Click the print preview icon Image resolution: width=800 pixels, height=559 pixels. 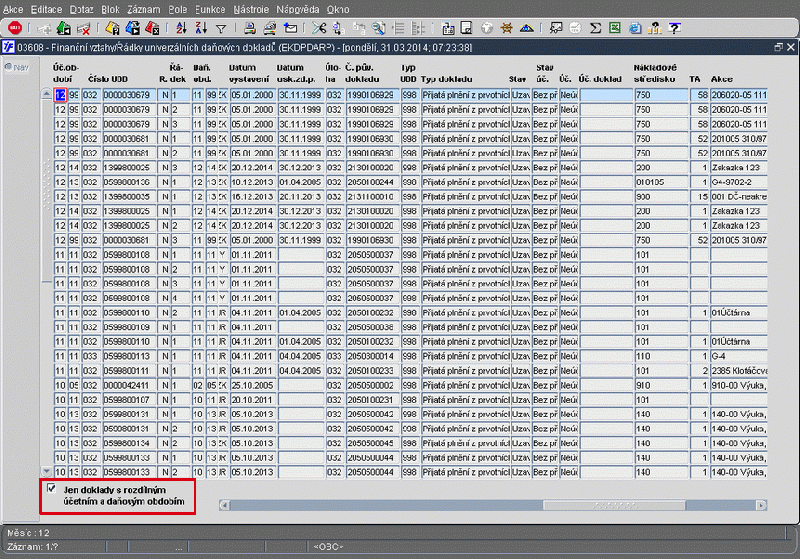click(x=270, y=28)
